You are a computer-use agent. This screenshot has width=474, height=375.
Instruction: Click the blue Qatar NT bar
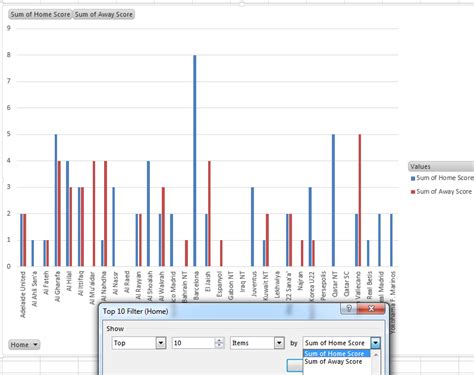click(x=333, y=200)
